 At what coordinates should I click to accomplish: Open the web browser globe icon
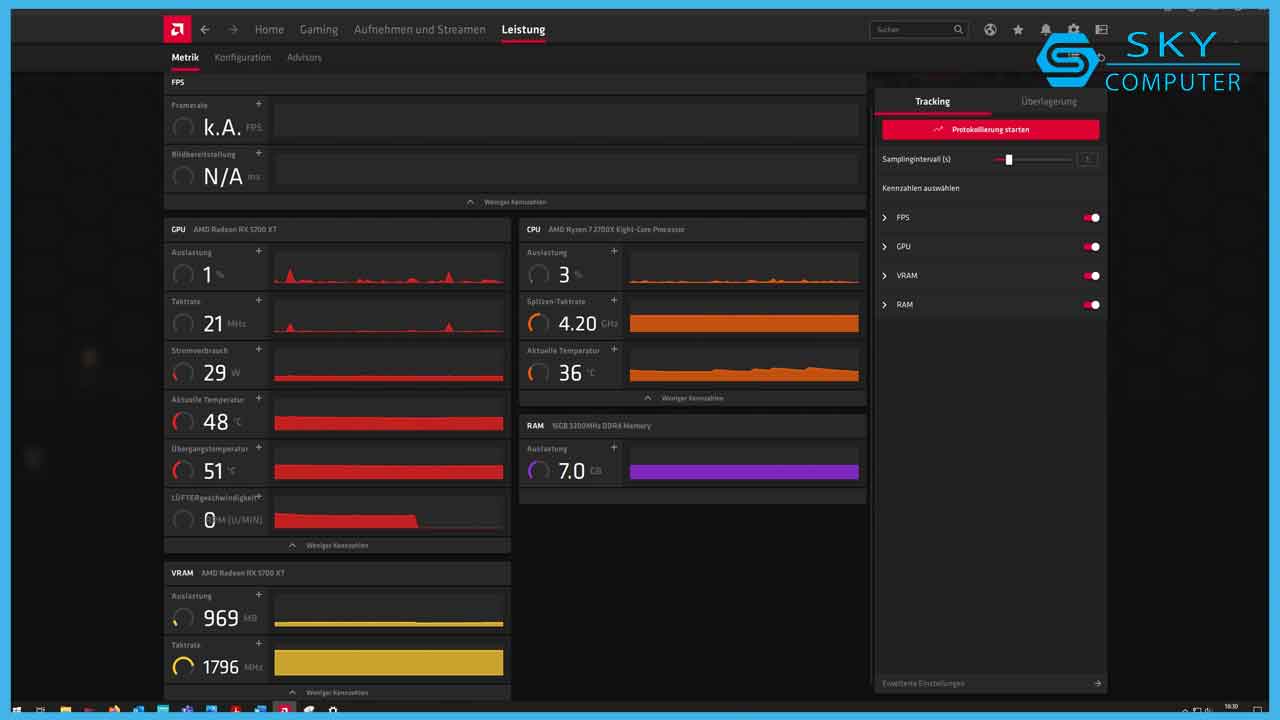tap(990, 30)
